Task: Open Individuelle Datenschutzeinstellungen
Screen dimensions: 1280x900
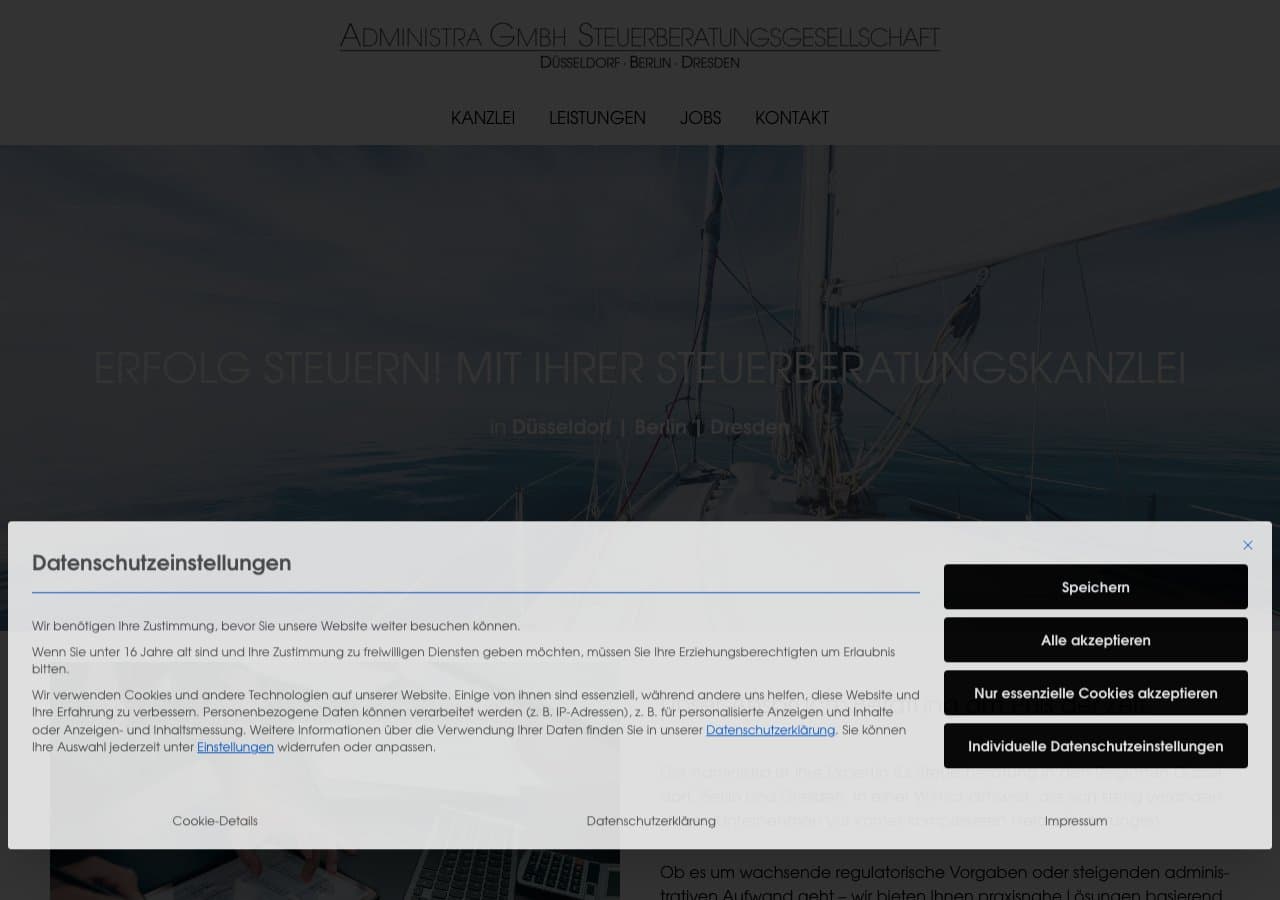Action: [x=1095, y=746]
